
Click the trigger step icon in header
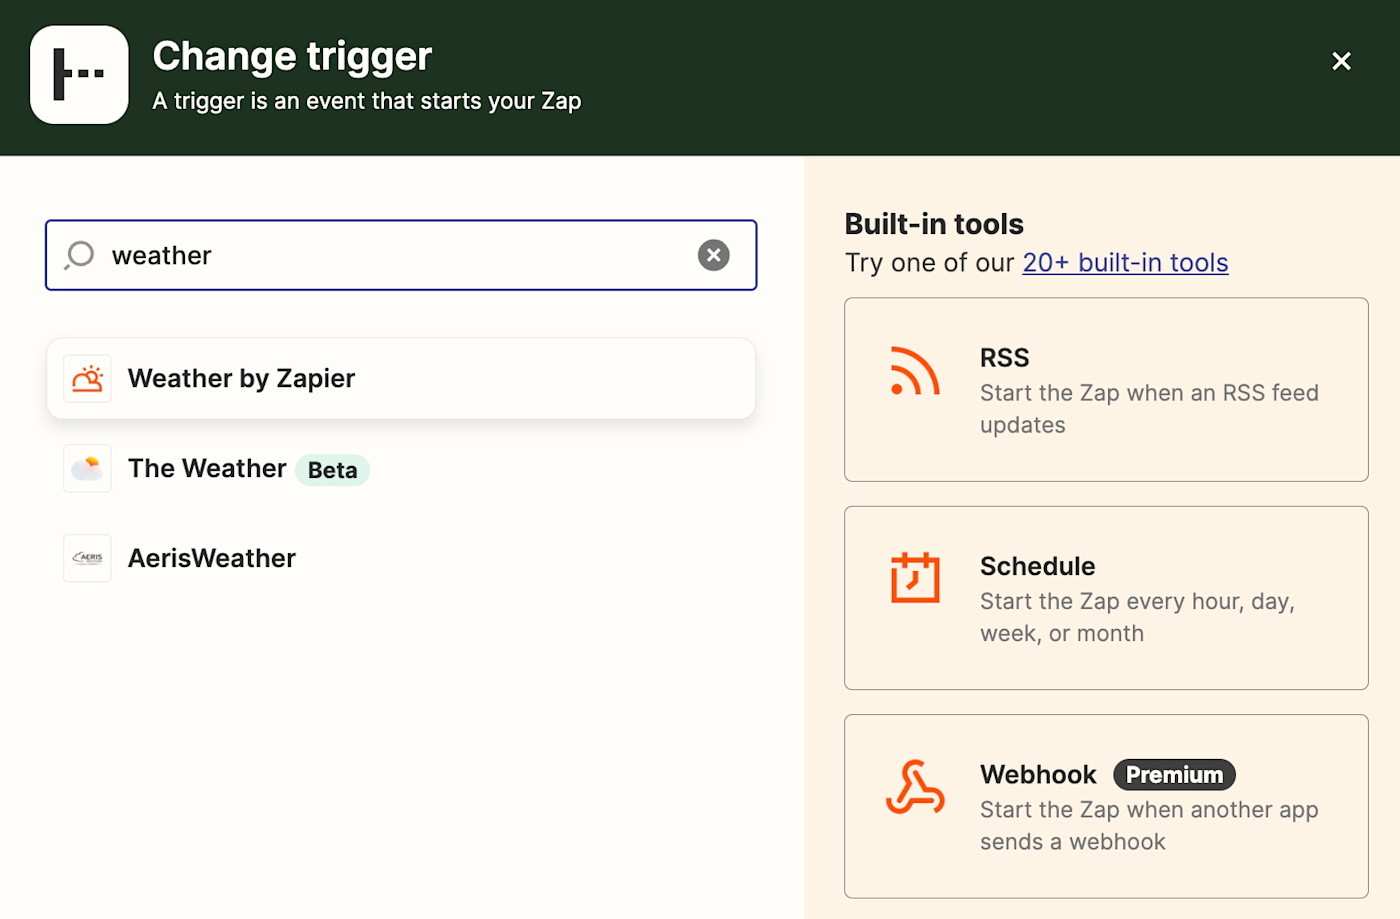pyautogui.click(x=79, y=75)
